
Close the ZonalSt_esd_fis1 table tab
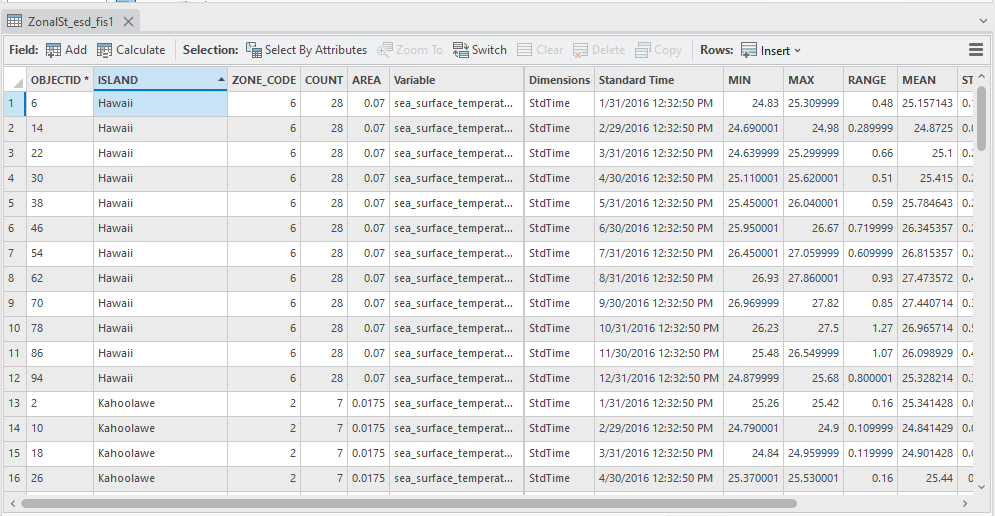point(128,21)
